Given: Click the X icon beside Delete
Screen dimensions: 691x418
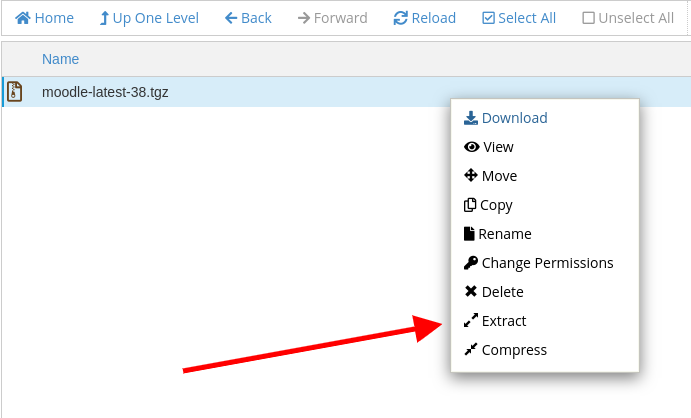Looking at the screenshot, I should 471,292.
